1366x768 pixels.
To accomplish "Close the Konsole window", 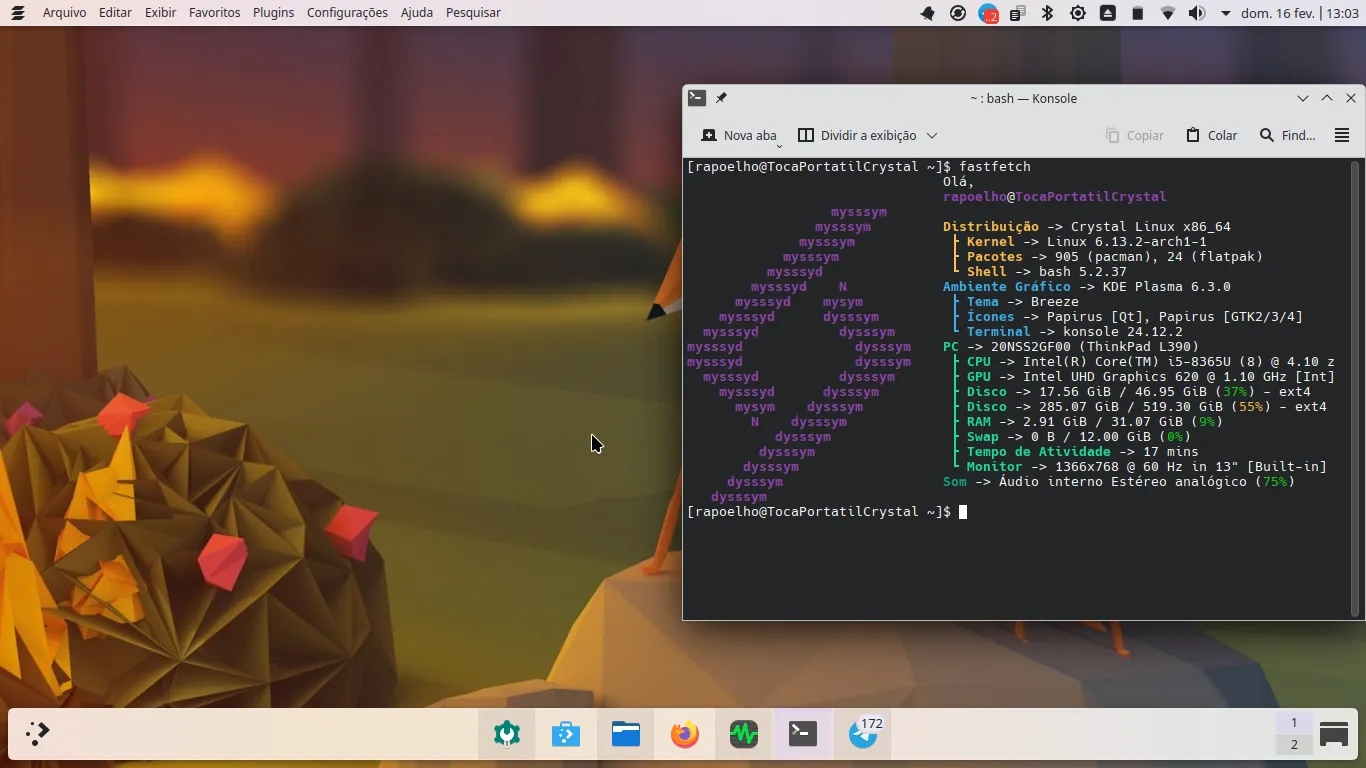I will coord(1351,98).
